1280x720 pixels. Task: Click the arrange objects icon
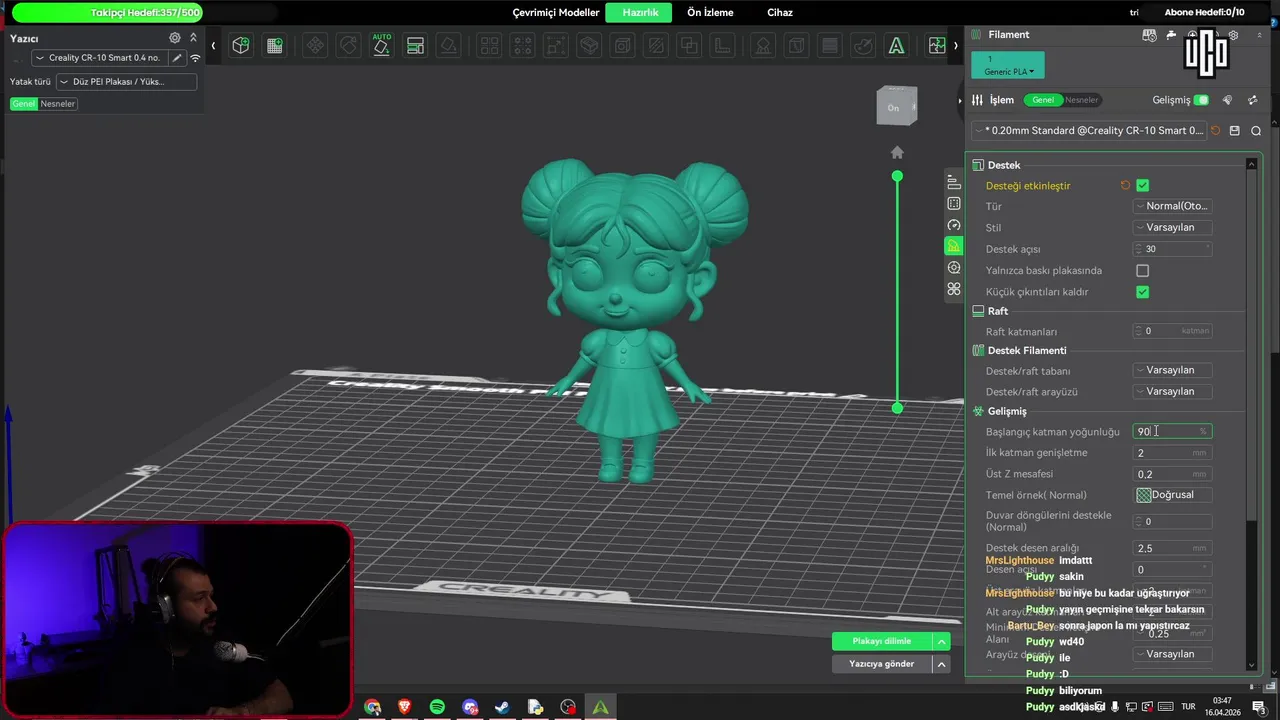[x=415, y=45]
